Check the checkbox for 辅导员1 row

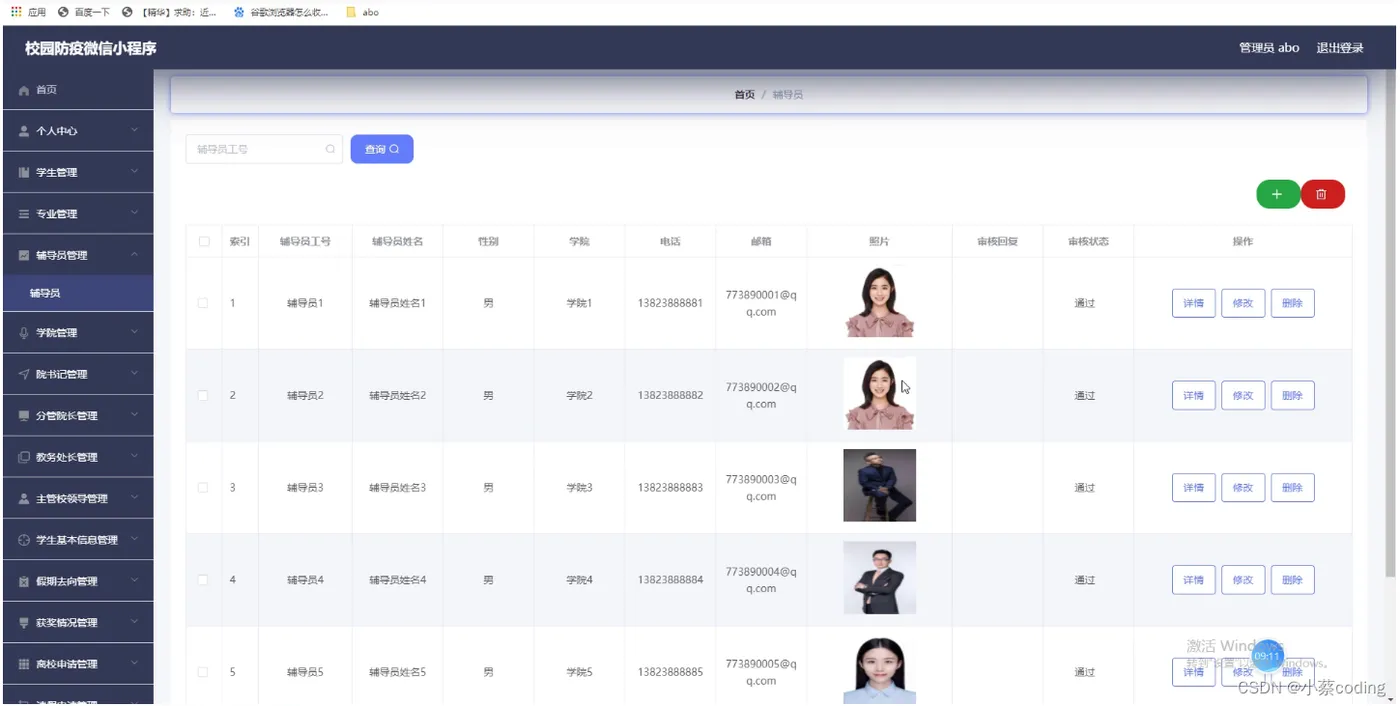coord(203,303)
